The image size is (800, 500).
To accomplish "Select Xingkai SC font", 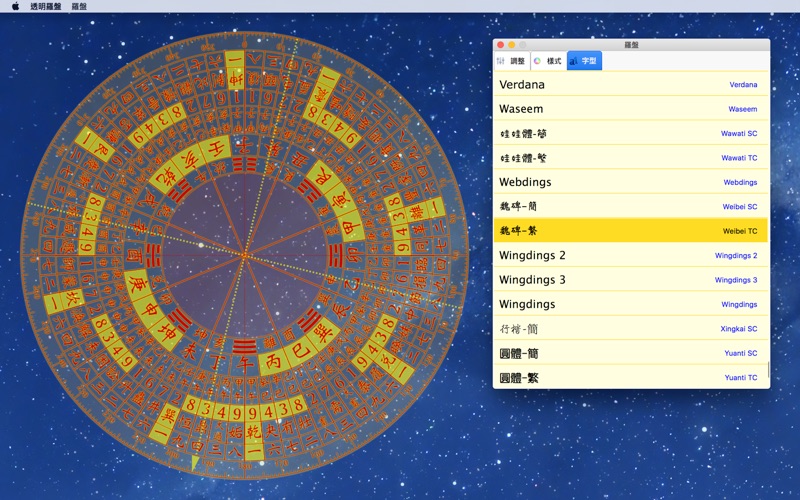I will (630, 329).
